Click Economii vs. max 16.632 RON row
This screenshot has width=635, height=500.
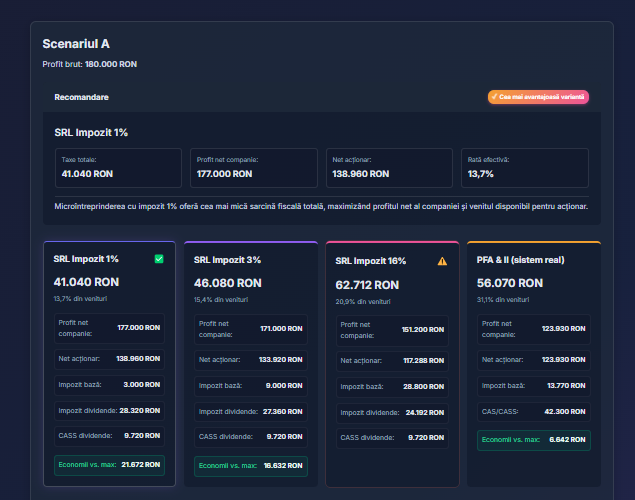pyautogui.click(x=250, y=466)
